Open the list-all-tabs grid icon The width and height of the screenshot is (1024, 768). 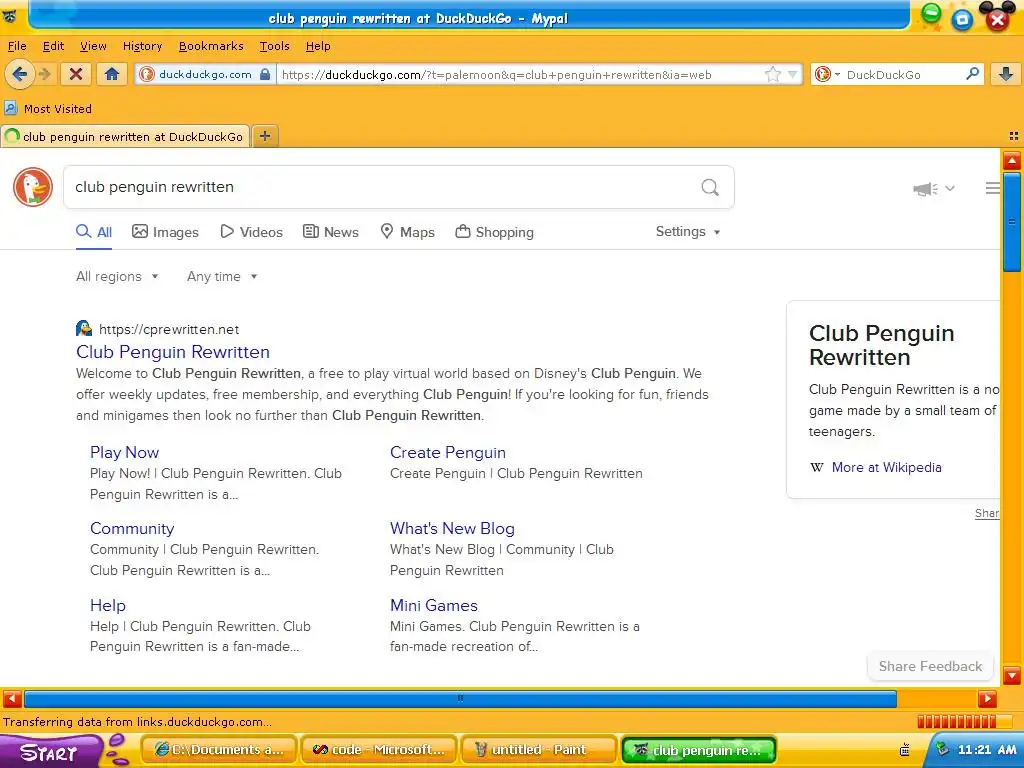click(x=1014, y=136)
